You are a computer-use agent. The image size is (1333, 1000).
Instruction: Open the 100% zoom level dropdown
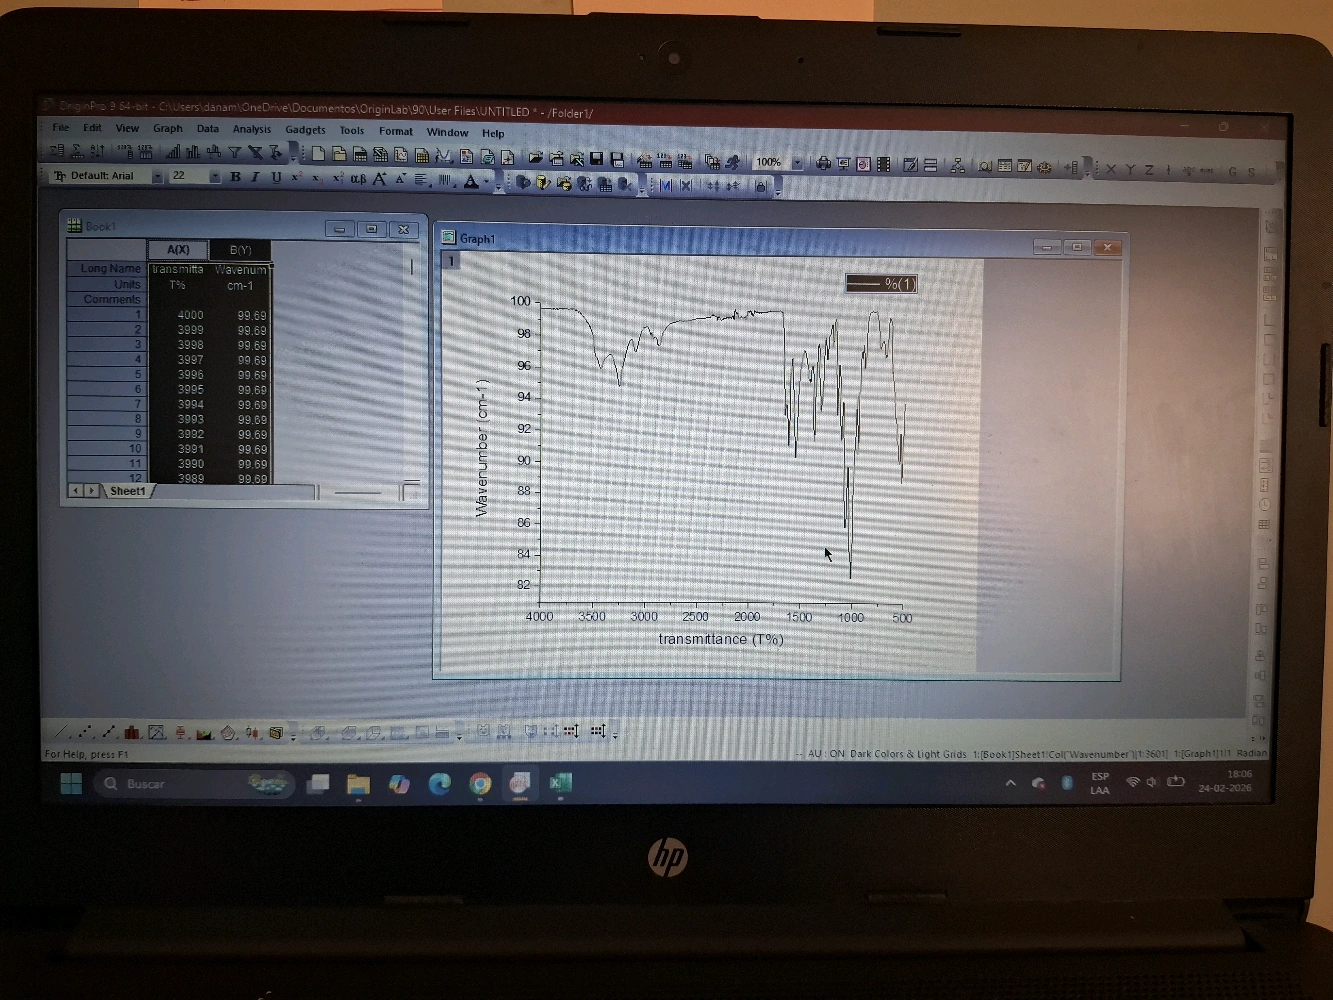(797, 162)
